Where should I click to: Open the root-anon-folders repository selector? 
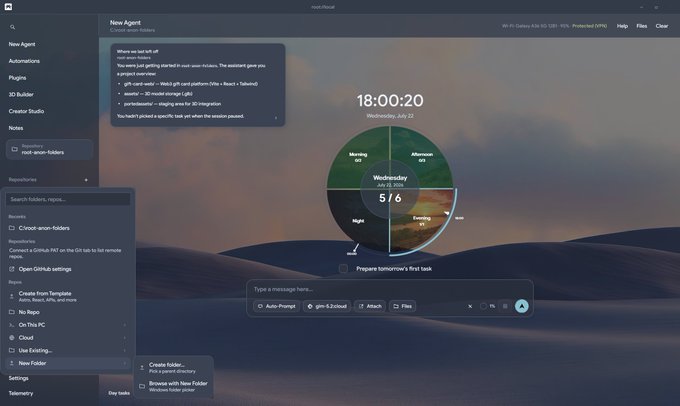click(x=49, y=150)
